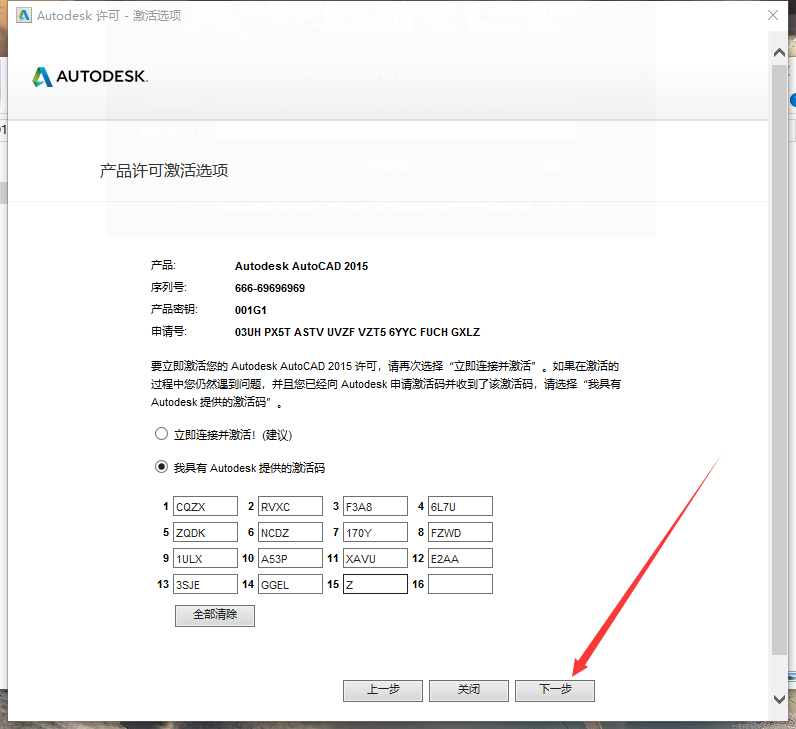The height and width of the screenshot is (729, 796).
Task: Click the Autodesk icon in the title bar
Action: coord(24,15)
